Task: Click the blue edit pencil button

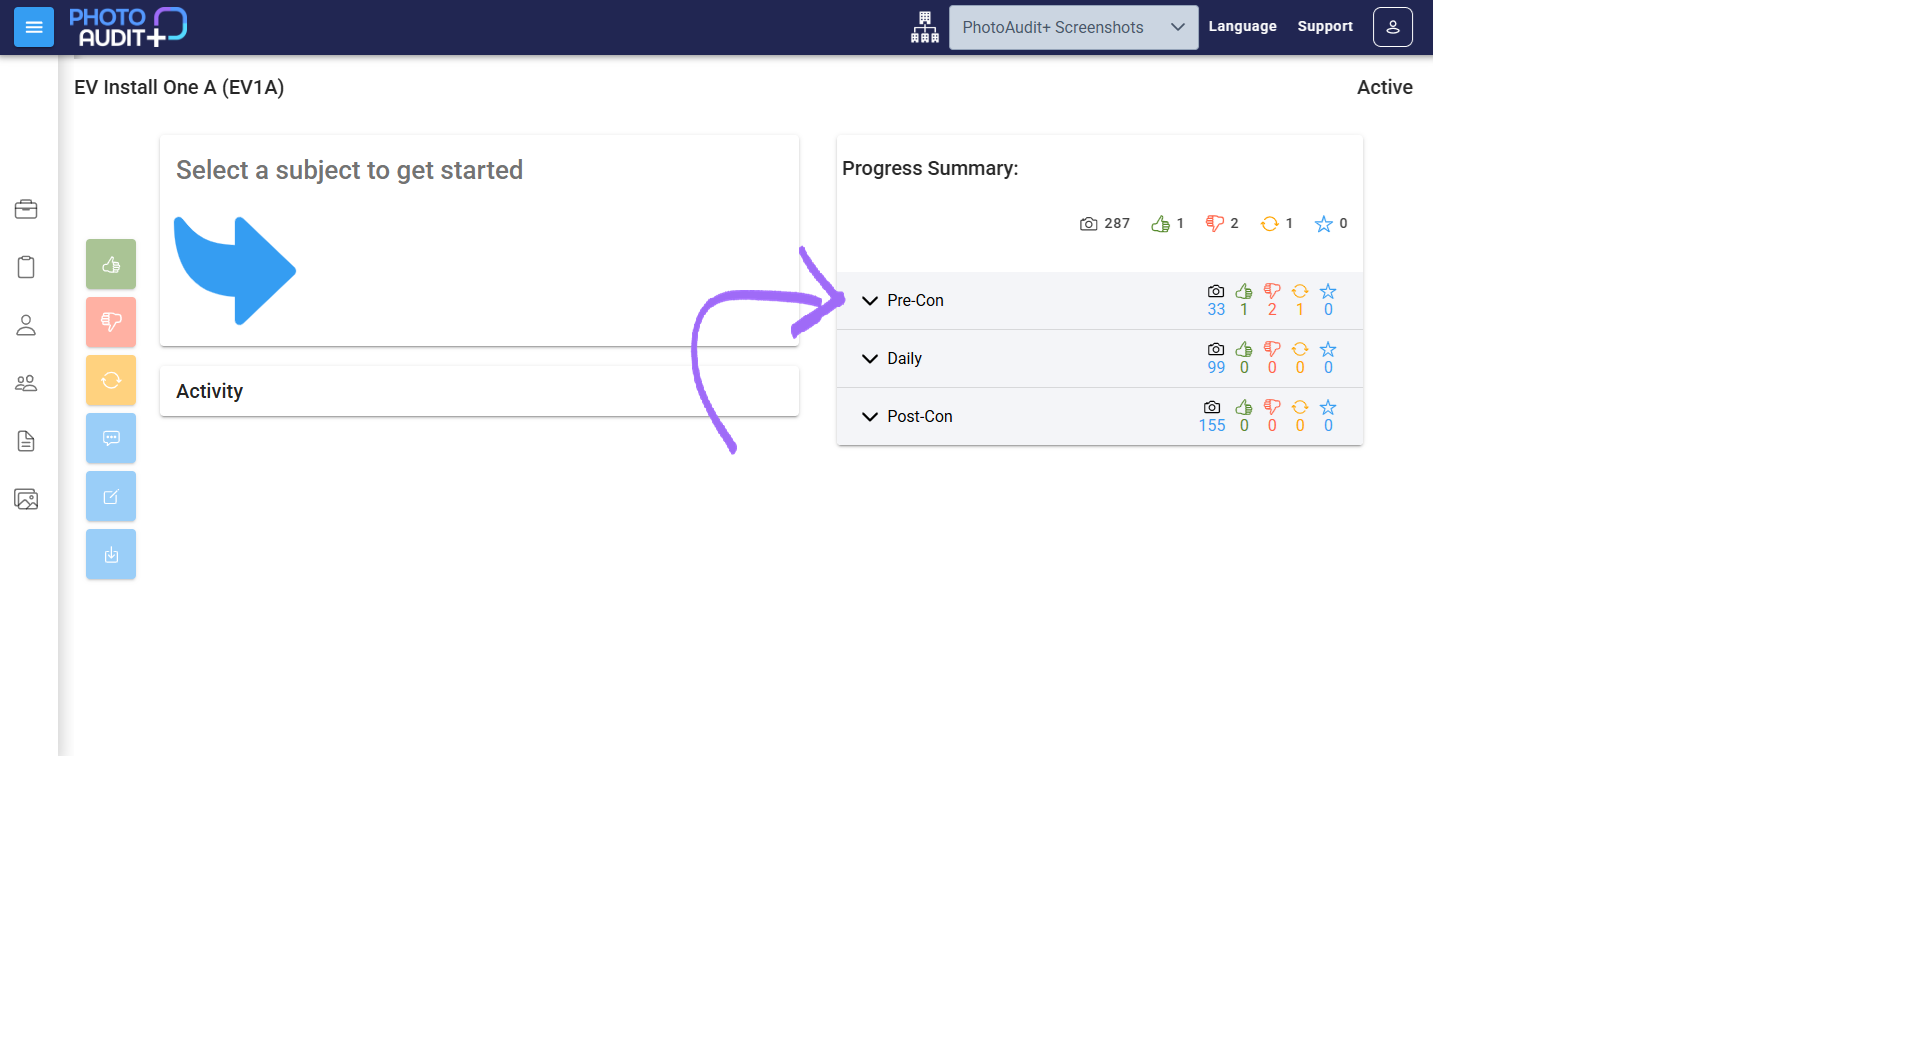Action: pos(111,497)
